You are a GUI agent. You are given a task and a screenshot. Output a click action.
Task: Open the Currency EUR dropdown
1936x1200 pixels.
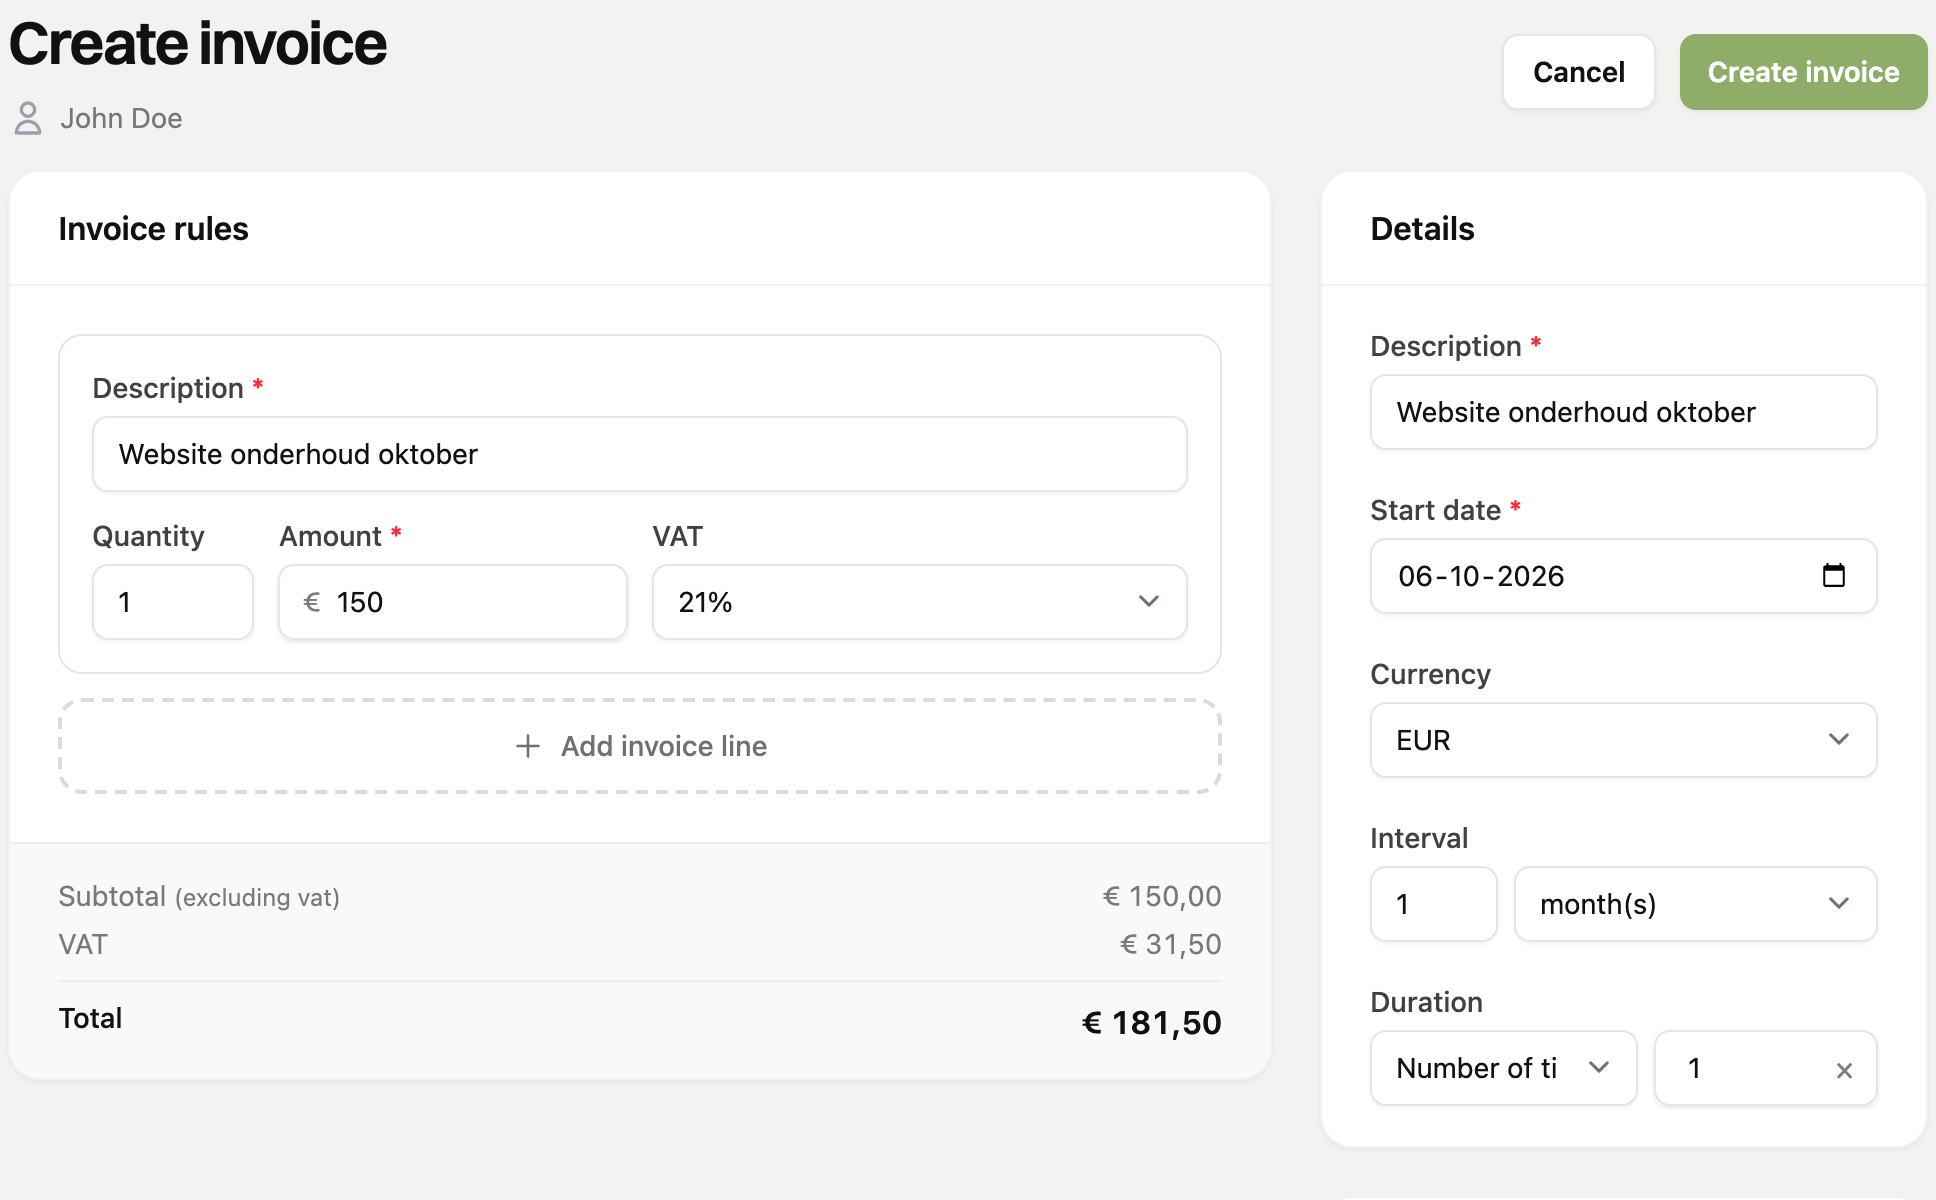pos(1623,740)
